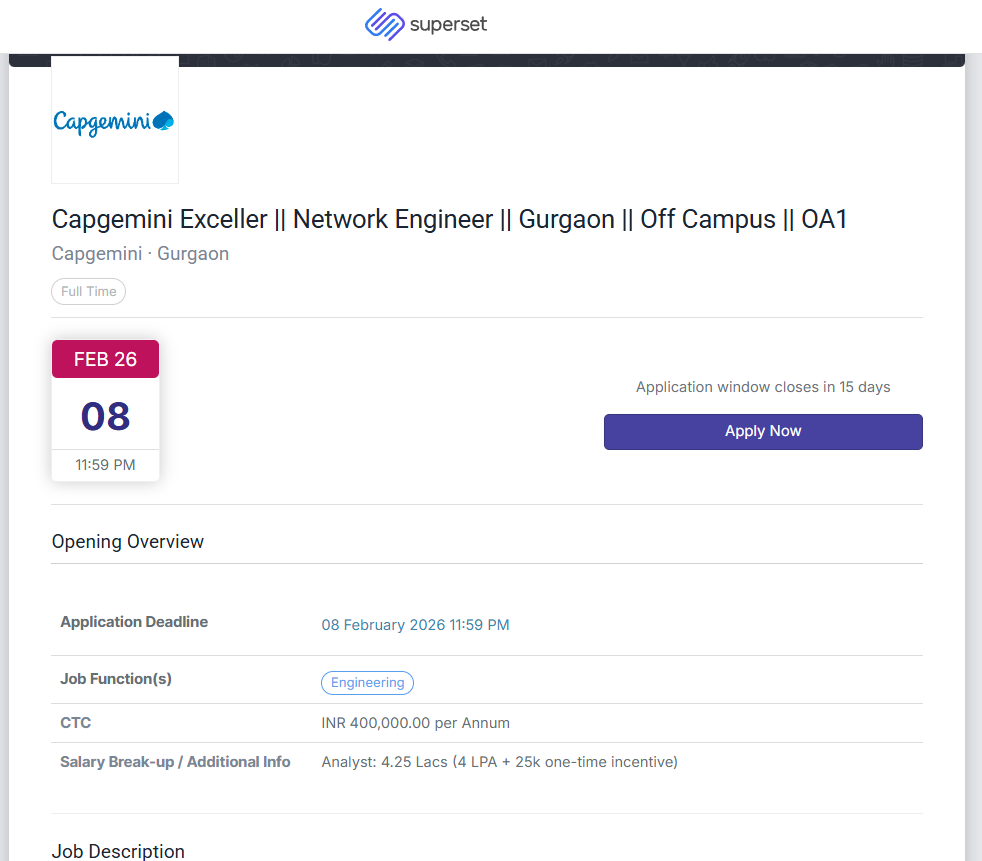Click the Salary Break-up / Additional Info label
Image resolution: width=982 pixels, height=861 pixels.
click(x=175, y=762)
